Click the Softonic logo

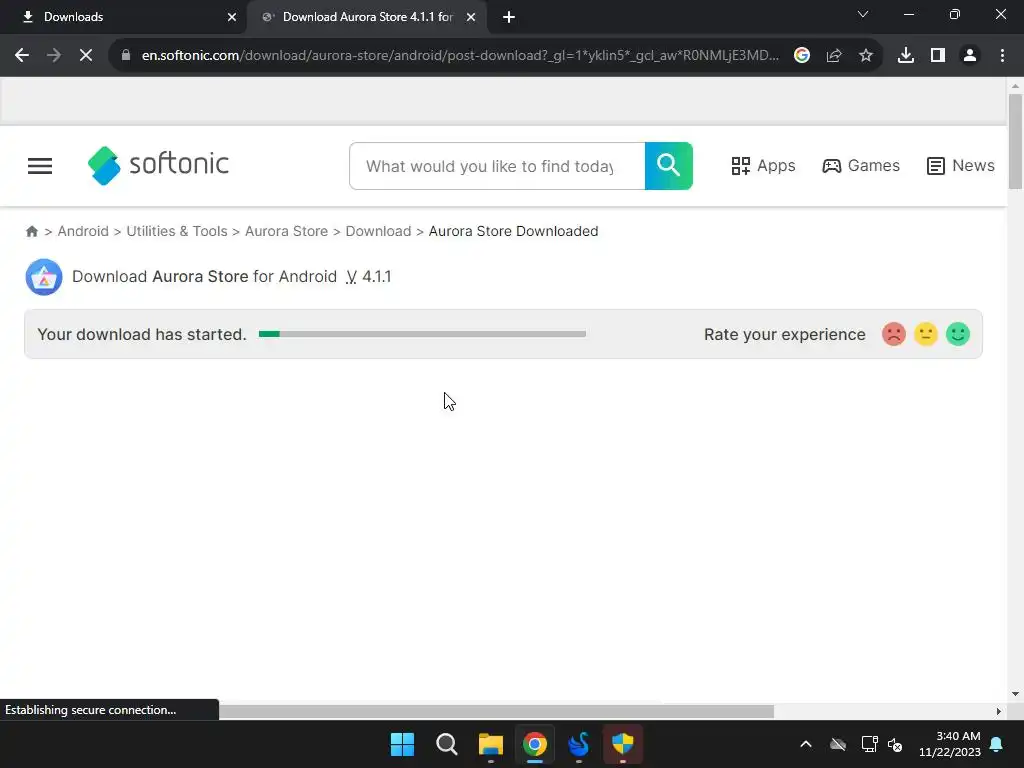click(x=158, y=165)
